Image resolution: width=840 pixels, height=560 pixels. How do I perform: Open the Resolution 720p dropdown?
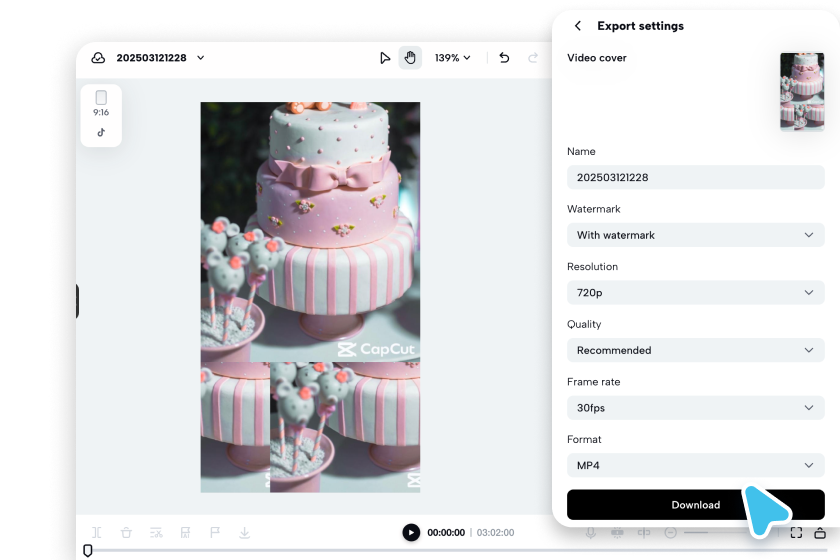[x=695, y=293]
